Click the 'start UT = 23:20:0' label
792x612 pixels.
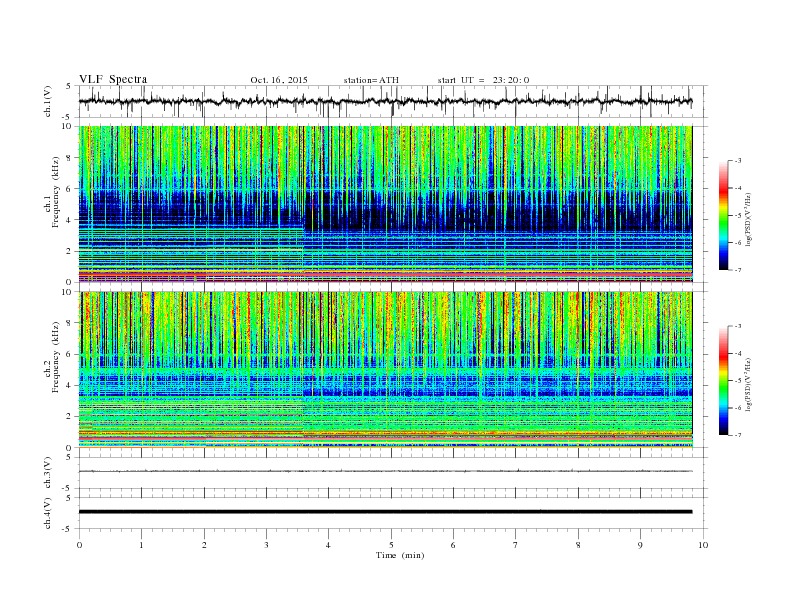pos(483,80)
